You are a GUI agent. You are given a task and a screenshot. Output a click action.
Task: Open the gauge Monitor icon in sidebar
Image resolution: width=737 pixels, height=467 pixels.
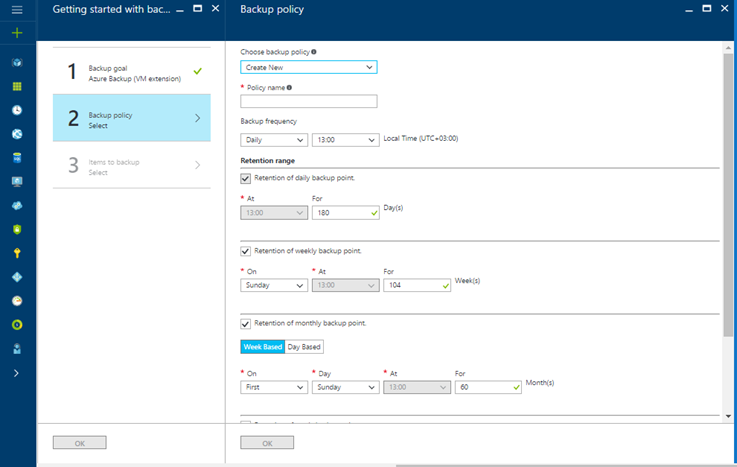coord(17,301)
